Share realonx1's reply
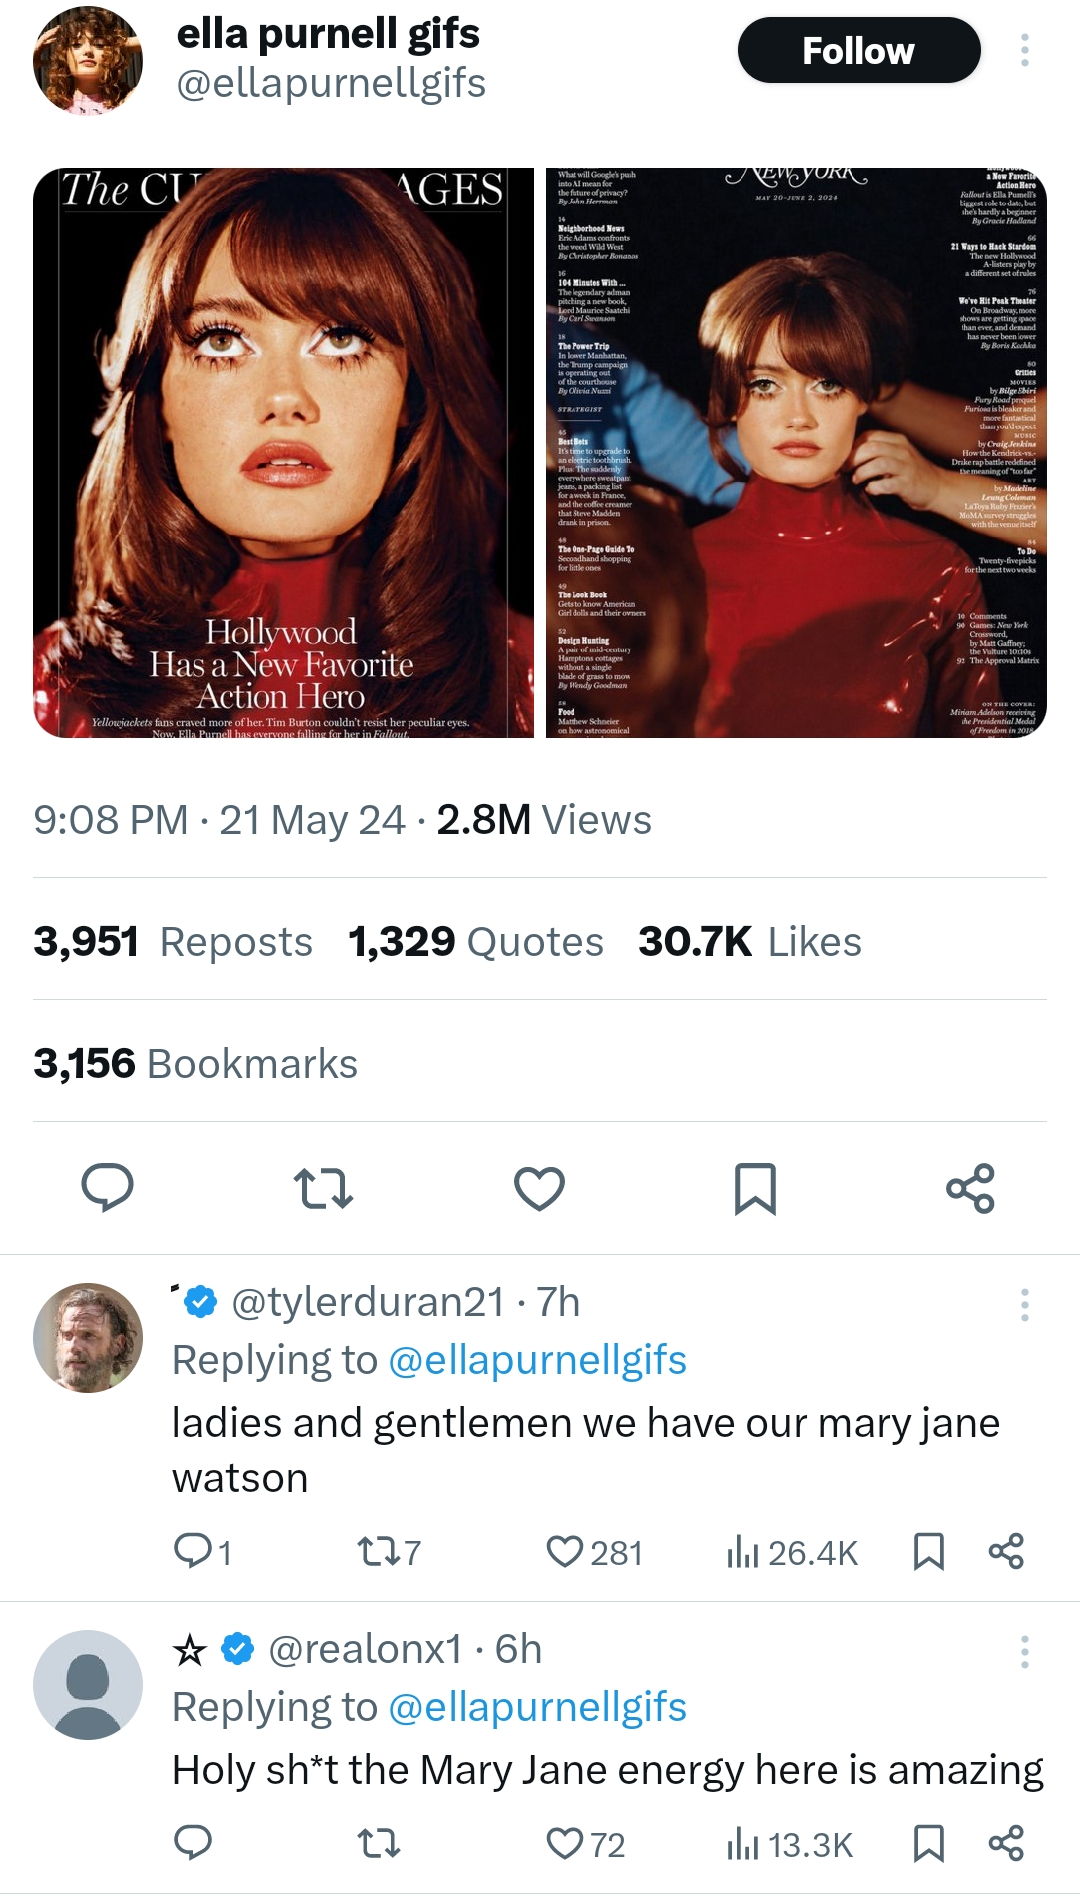 pyautogui.click(x=1005, y=1843)
